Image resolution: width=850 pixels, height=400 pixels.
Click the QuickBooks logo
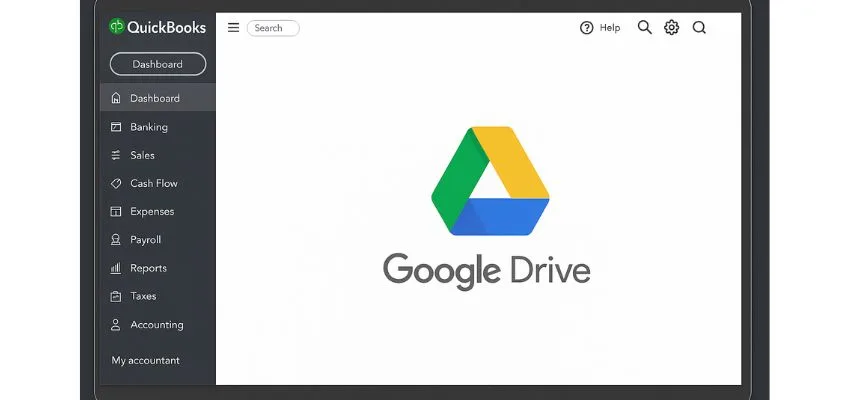157,27
